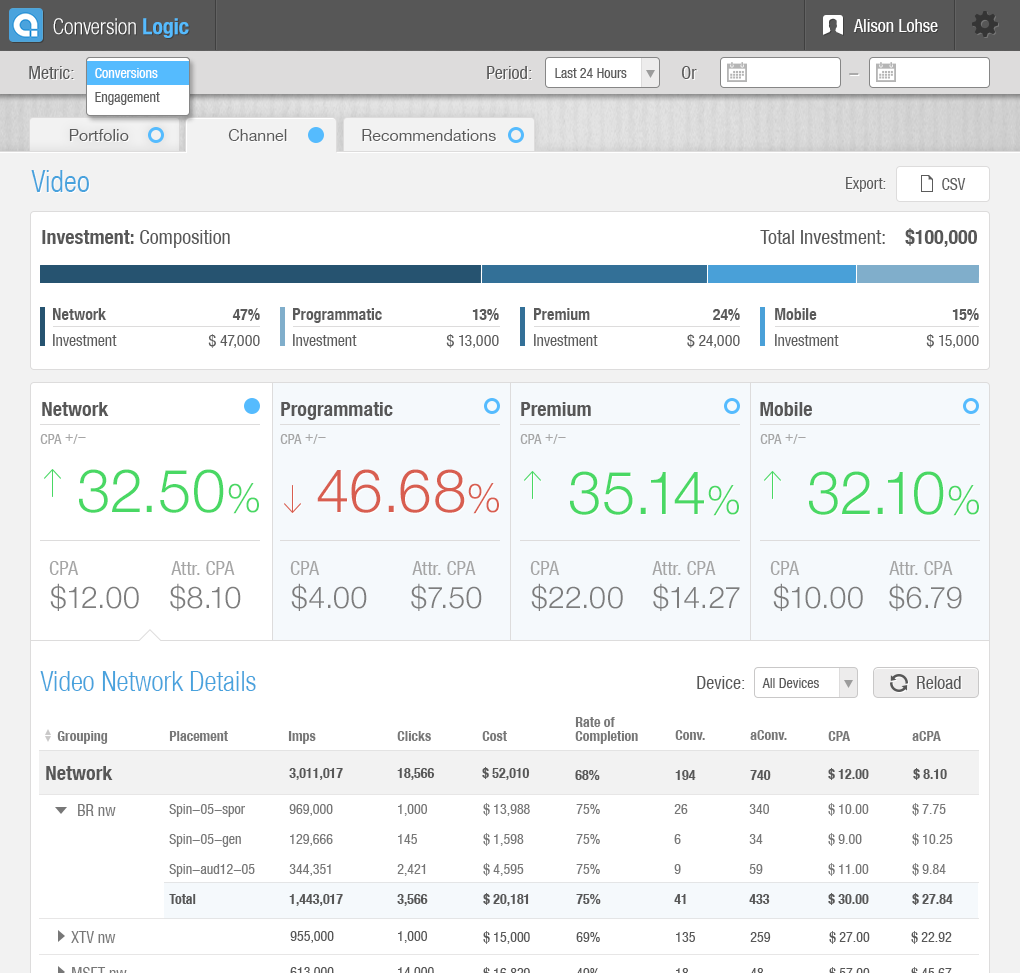The width and height of the screenshot is (1020, 973).
Task: Expand the XTV nw group row
Action: point(62,938)
